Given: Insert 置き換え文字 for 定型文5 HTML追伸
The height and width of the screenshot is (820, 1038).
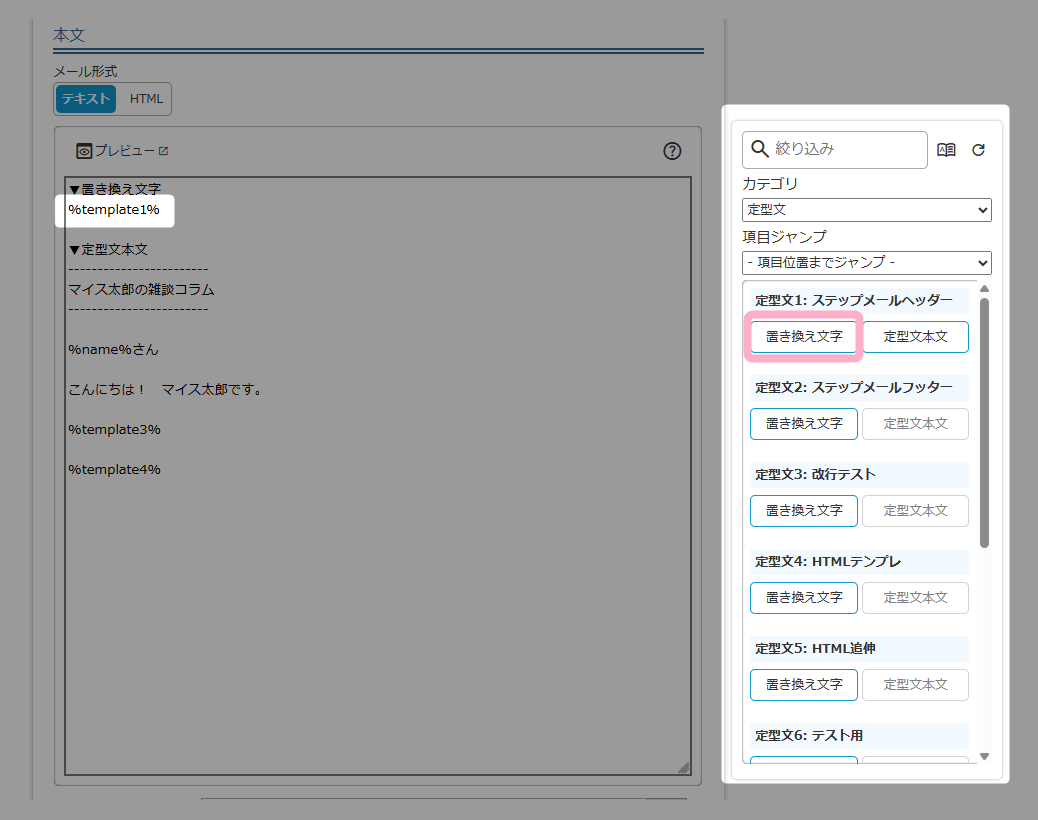Looking at the screenshot, I should click(804, 685).
